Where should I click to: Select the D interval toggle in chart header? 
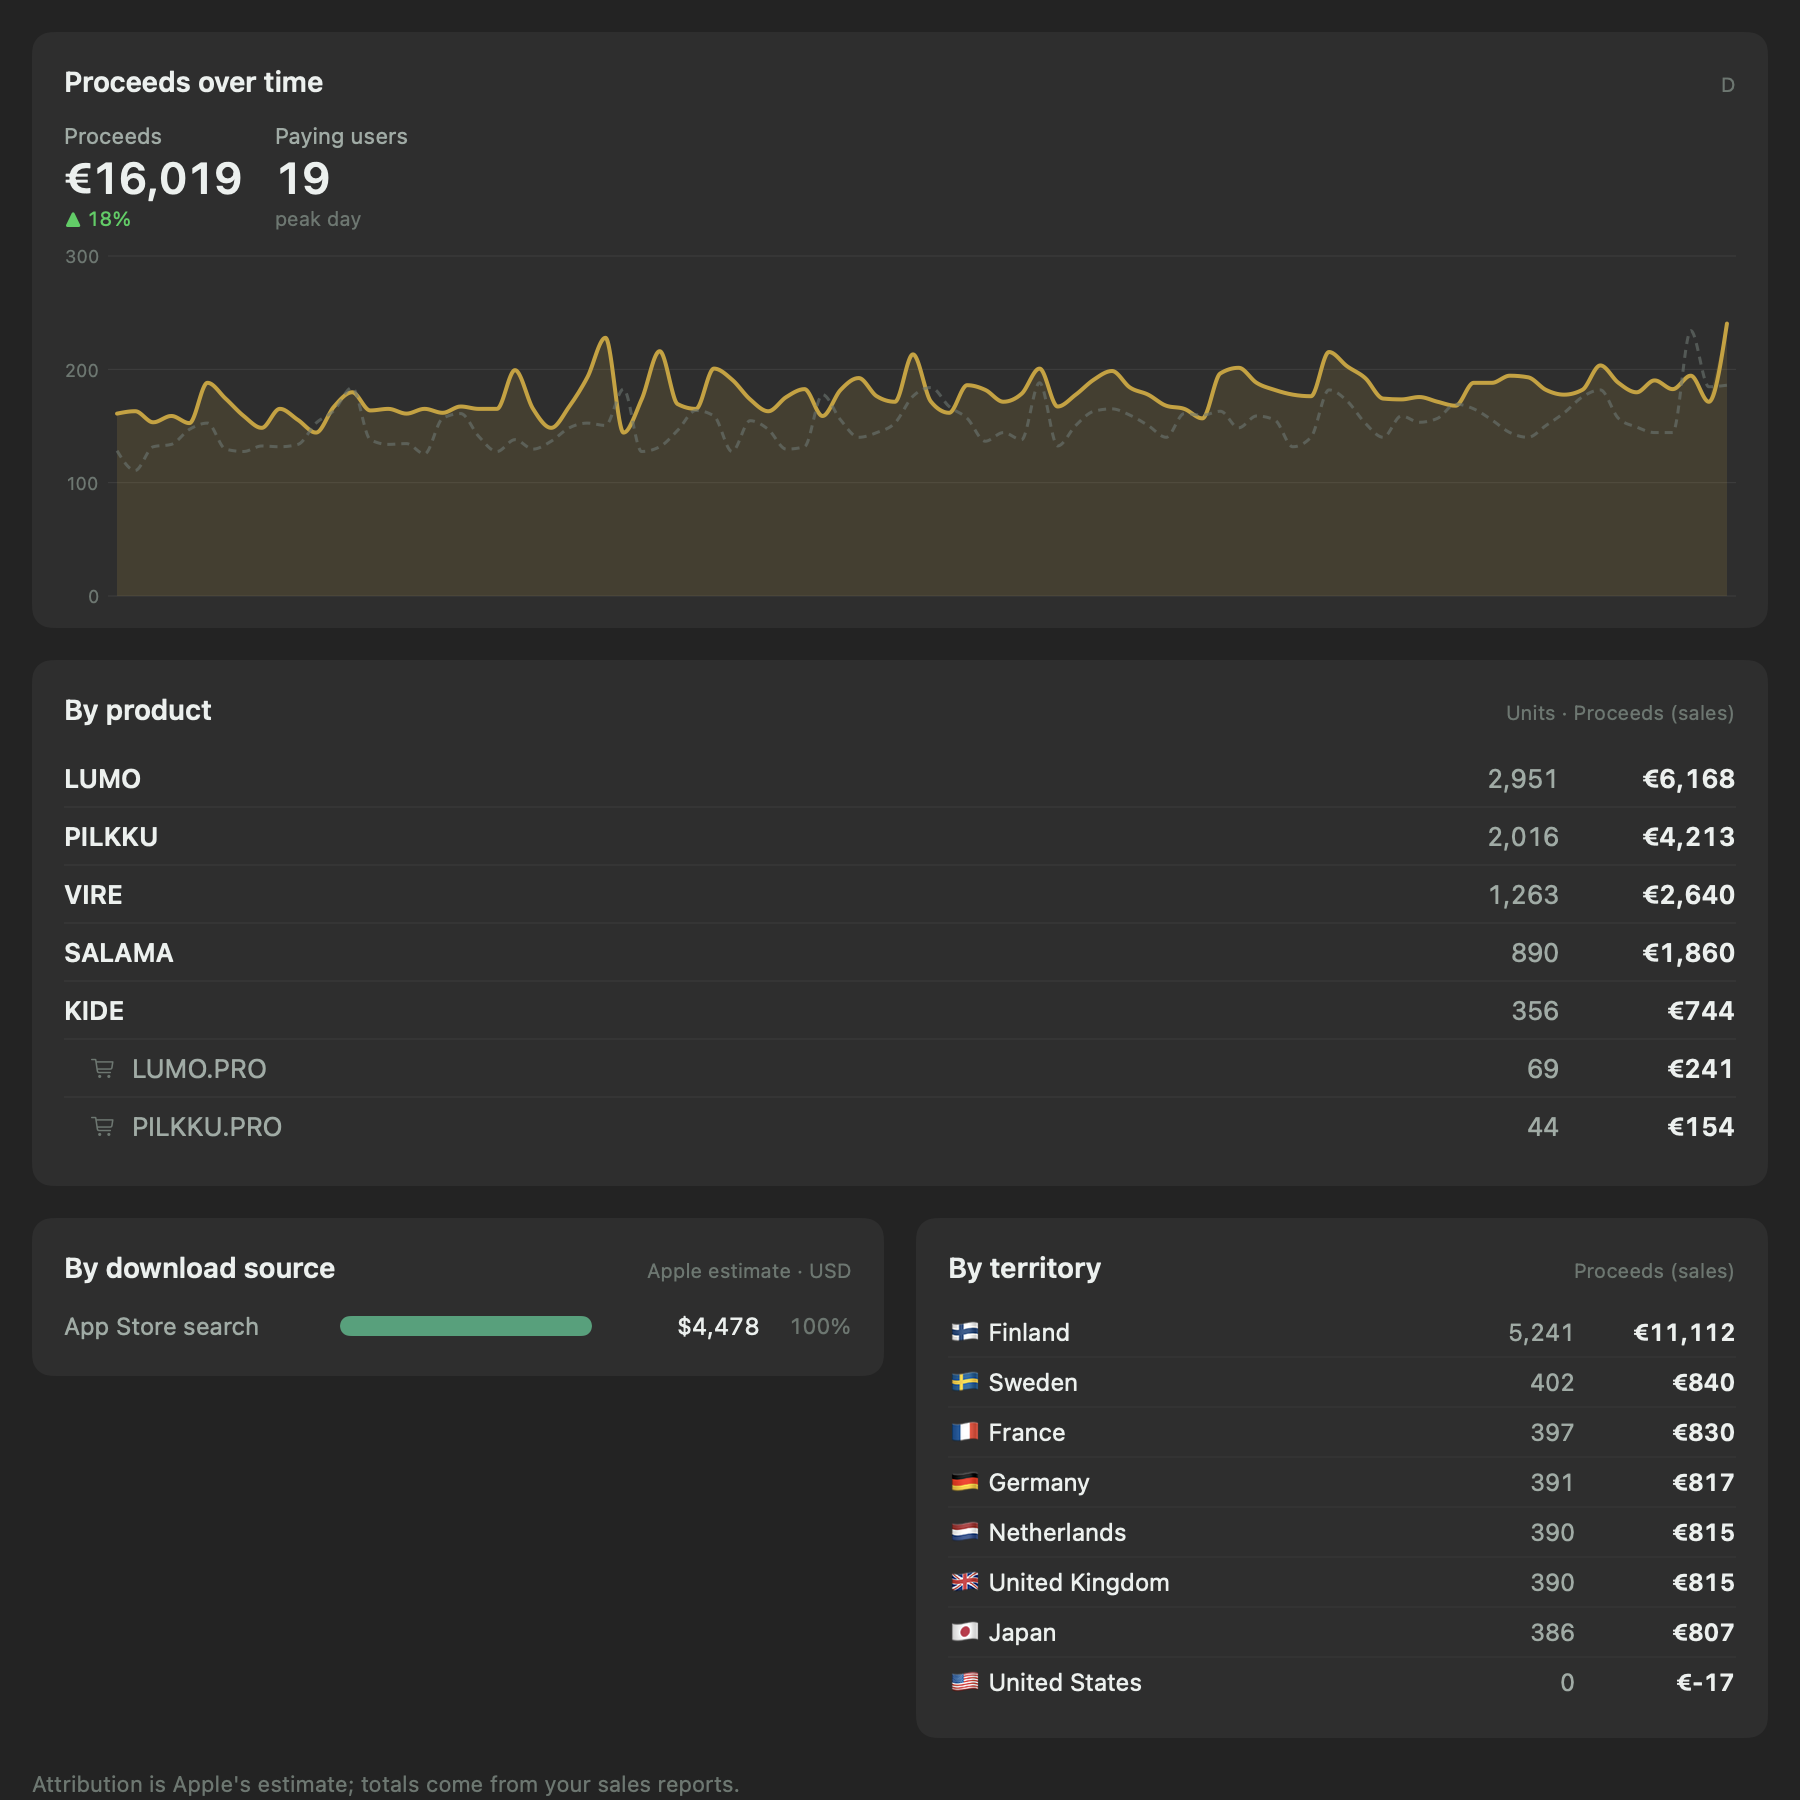click(1727, 85)
